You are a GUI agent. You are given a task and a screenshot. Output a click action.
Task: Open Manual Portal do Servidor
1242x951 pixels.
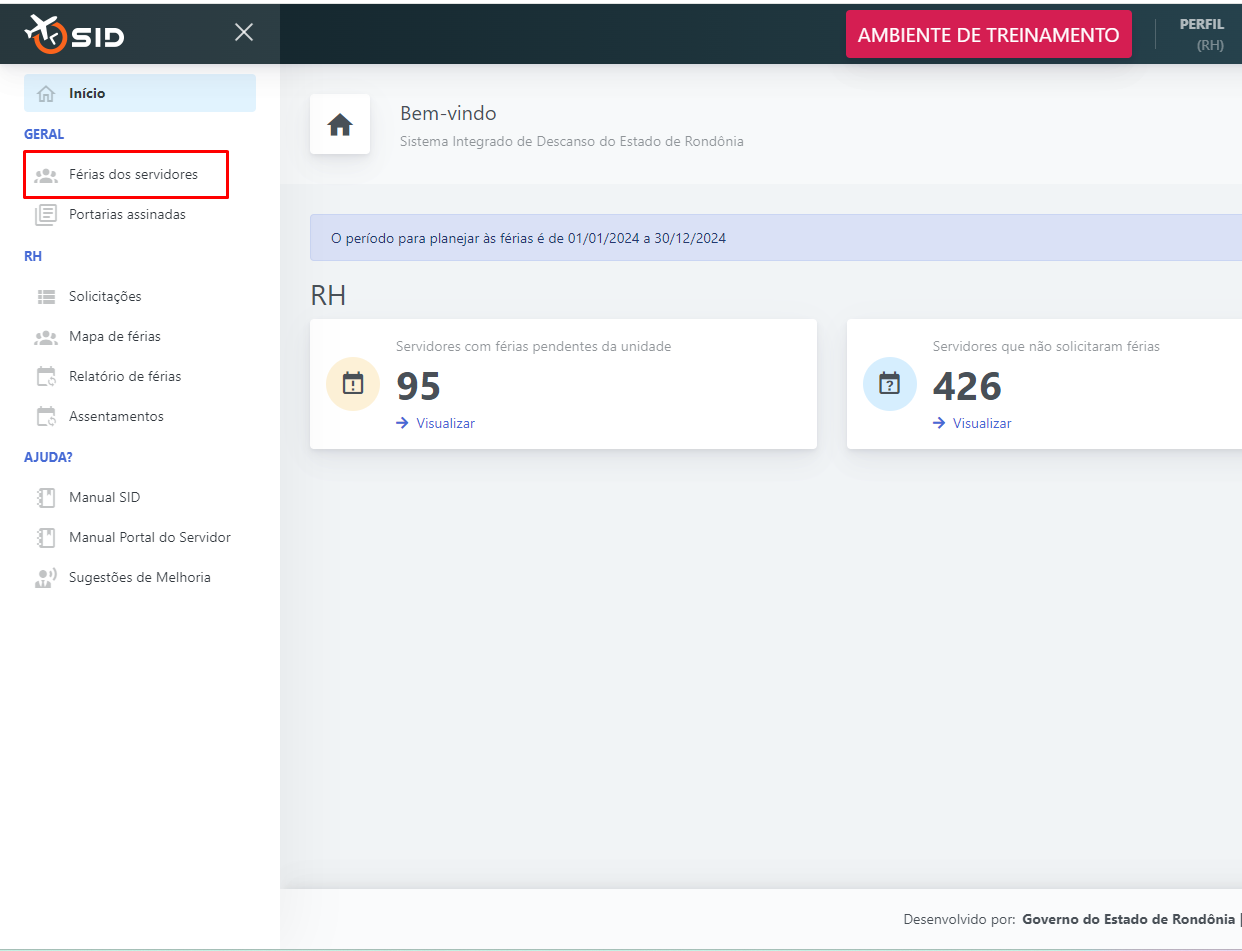(x=149, y=538)
